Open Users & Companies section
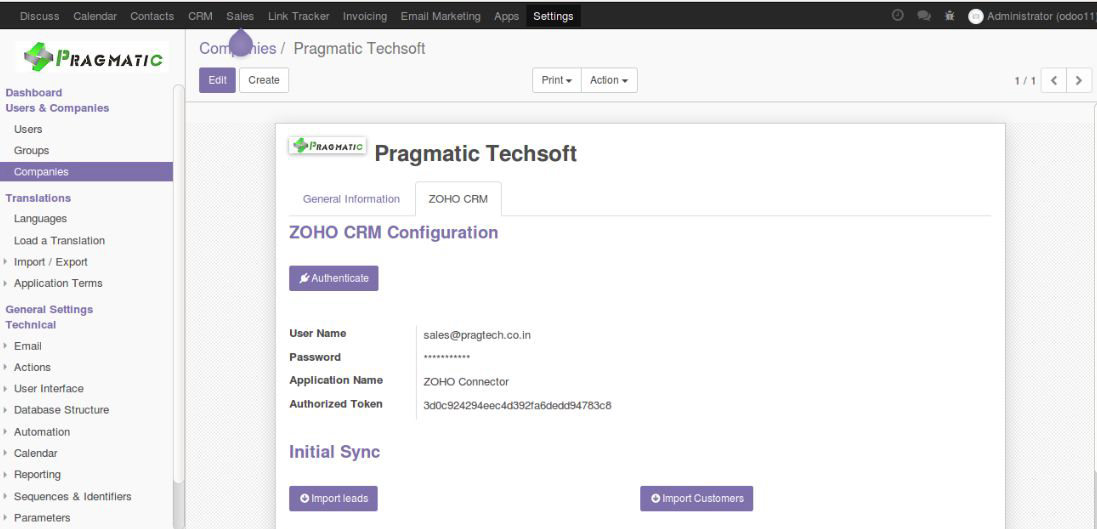The width and height of the screenshot is (1097, 529). click(x=57, y=108)
